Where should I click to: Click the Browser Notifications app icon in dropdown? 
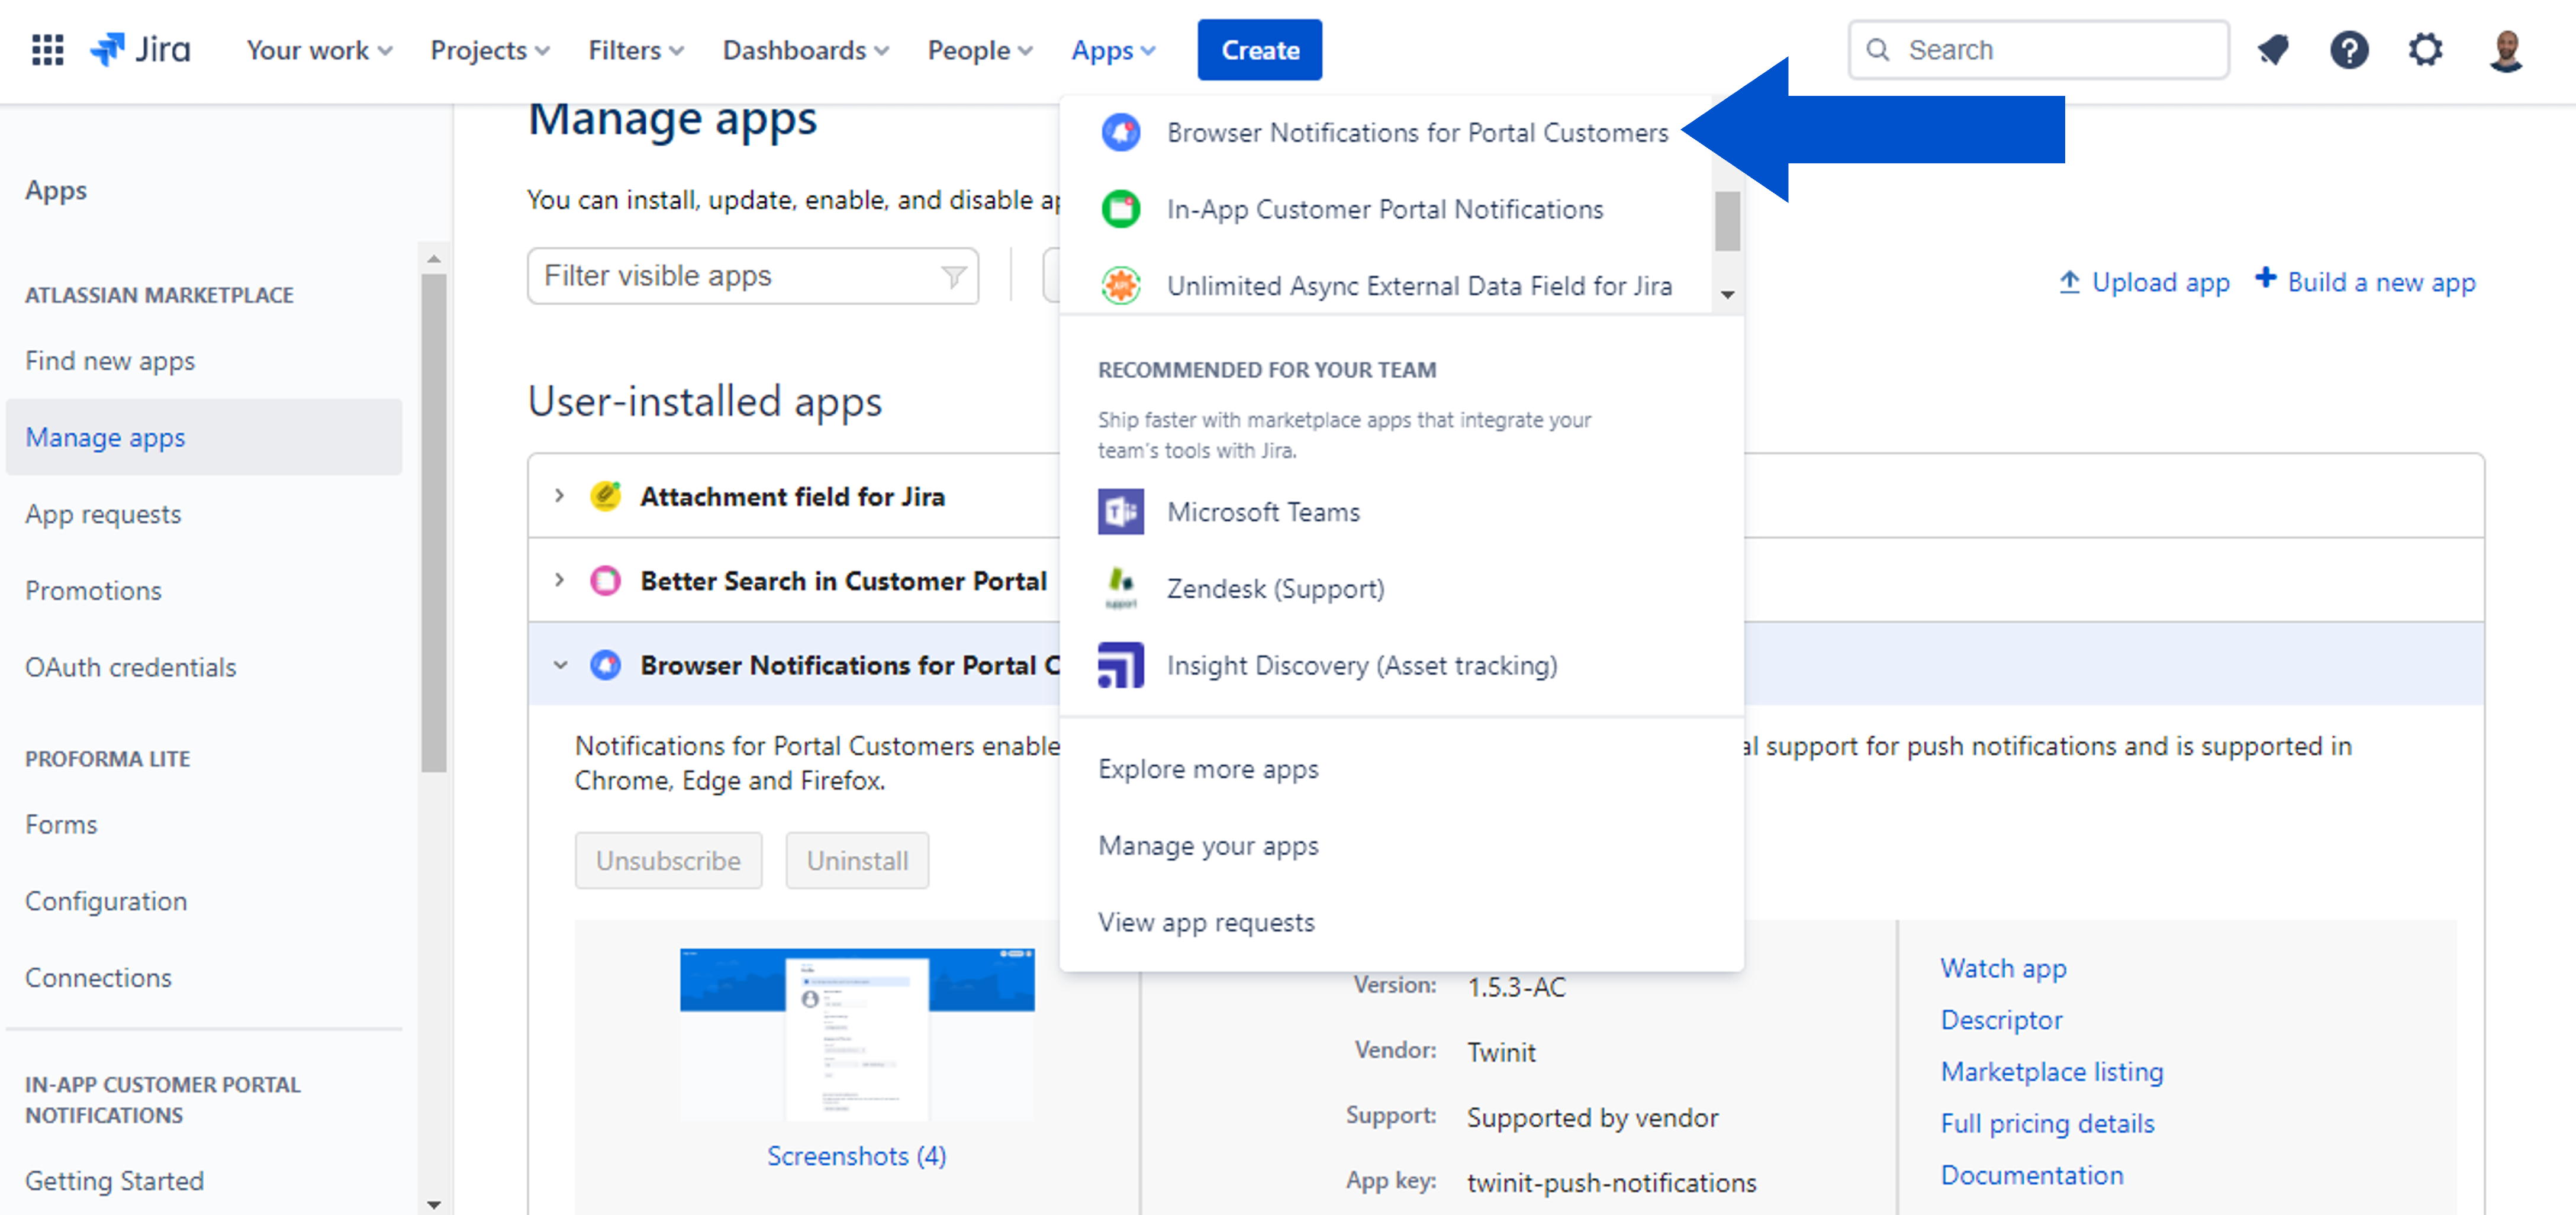click(x=1121, y=132)
